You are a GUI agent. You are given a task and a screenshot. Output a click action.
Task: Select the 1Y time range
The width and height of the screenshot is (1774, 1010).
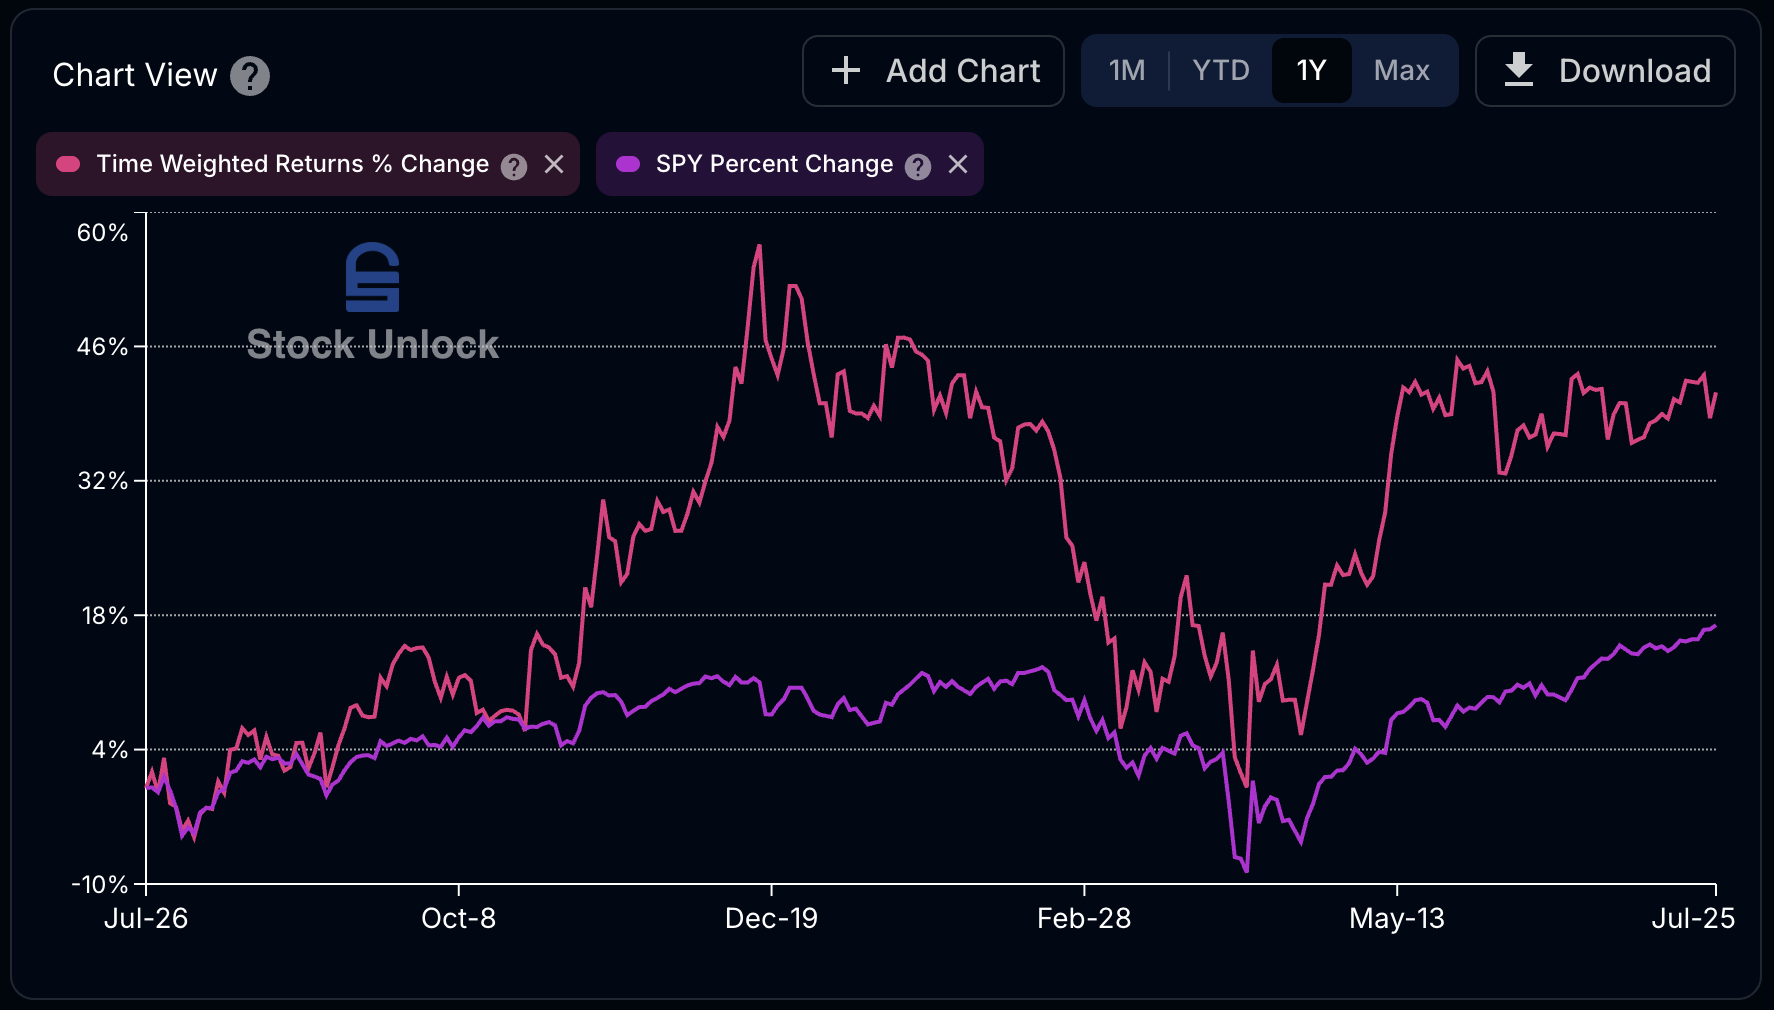1311,71
